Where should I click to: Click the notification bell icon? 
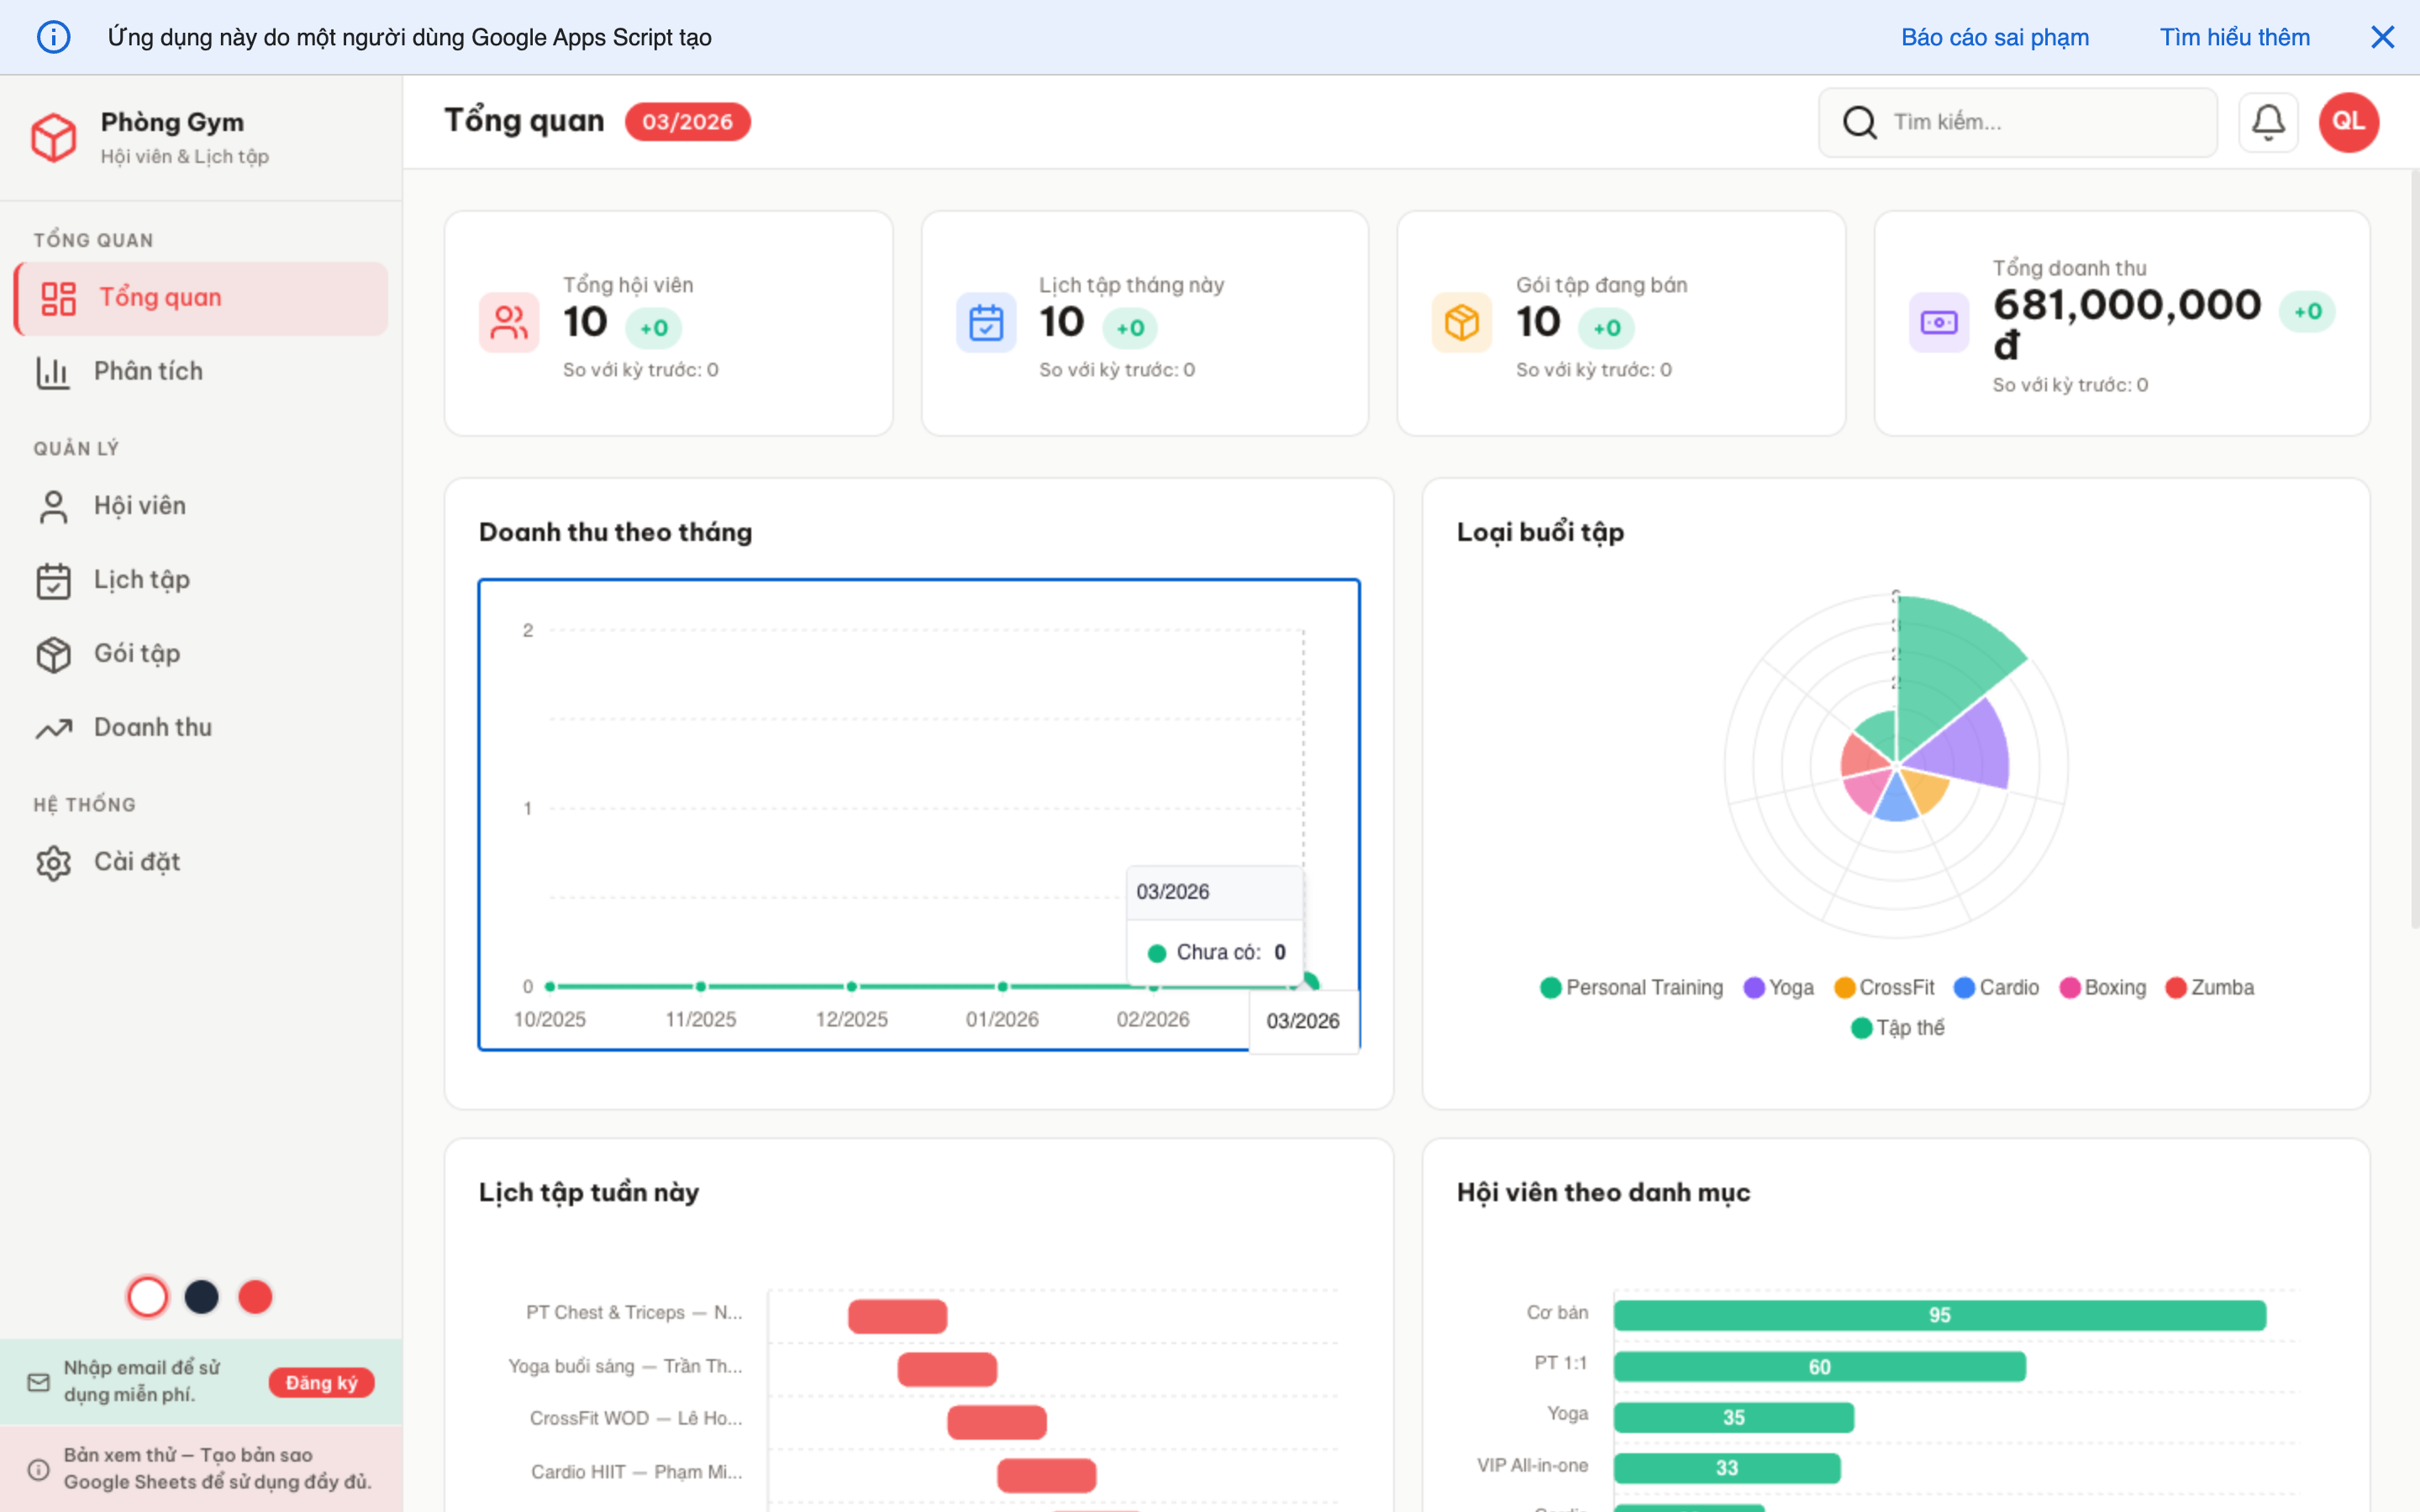tap(2267, 122)
